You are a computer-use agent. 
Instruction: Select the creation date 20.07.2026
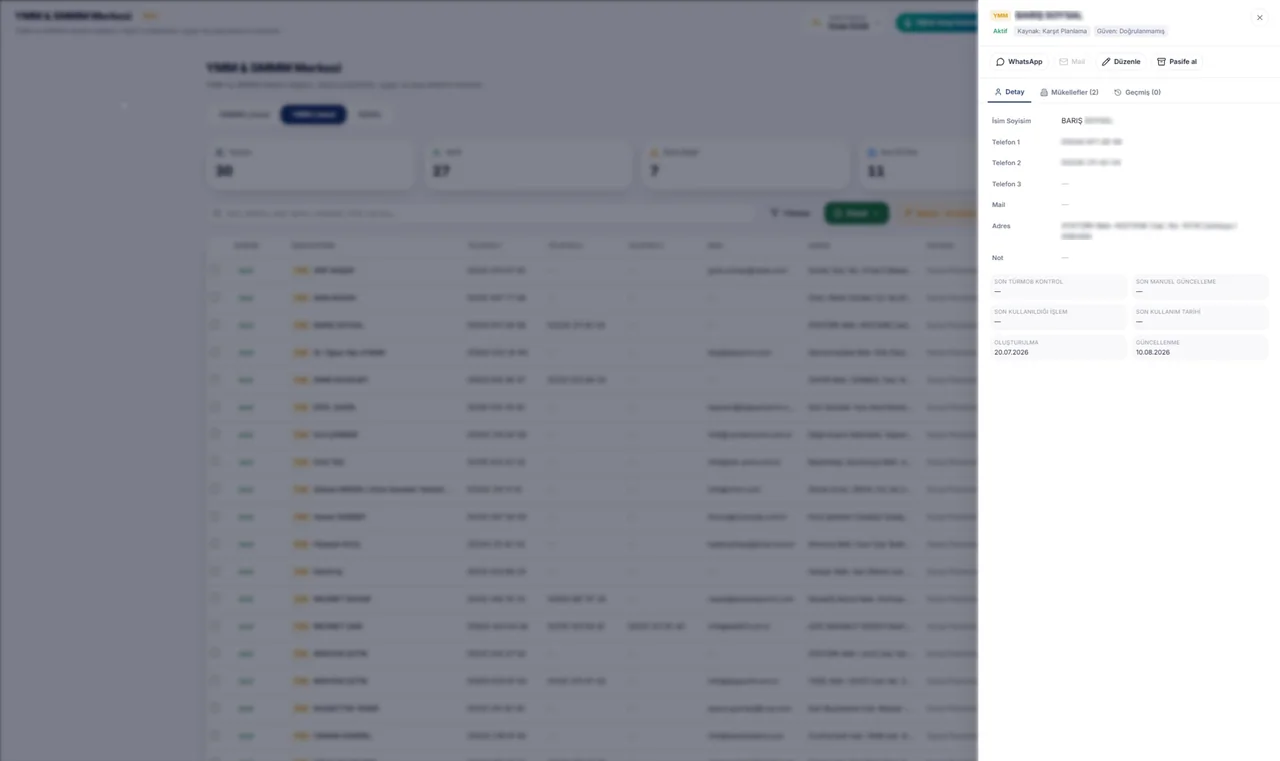tap(1011, 352)
